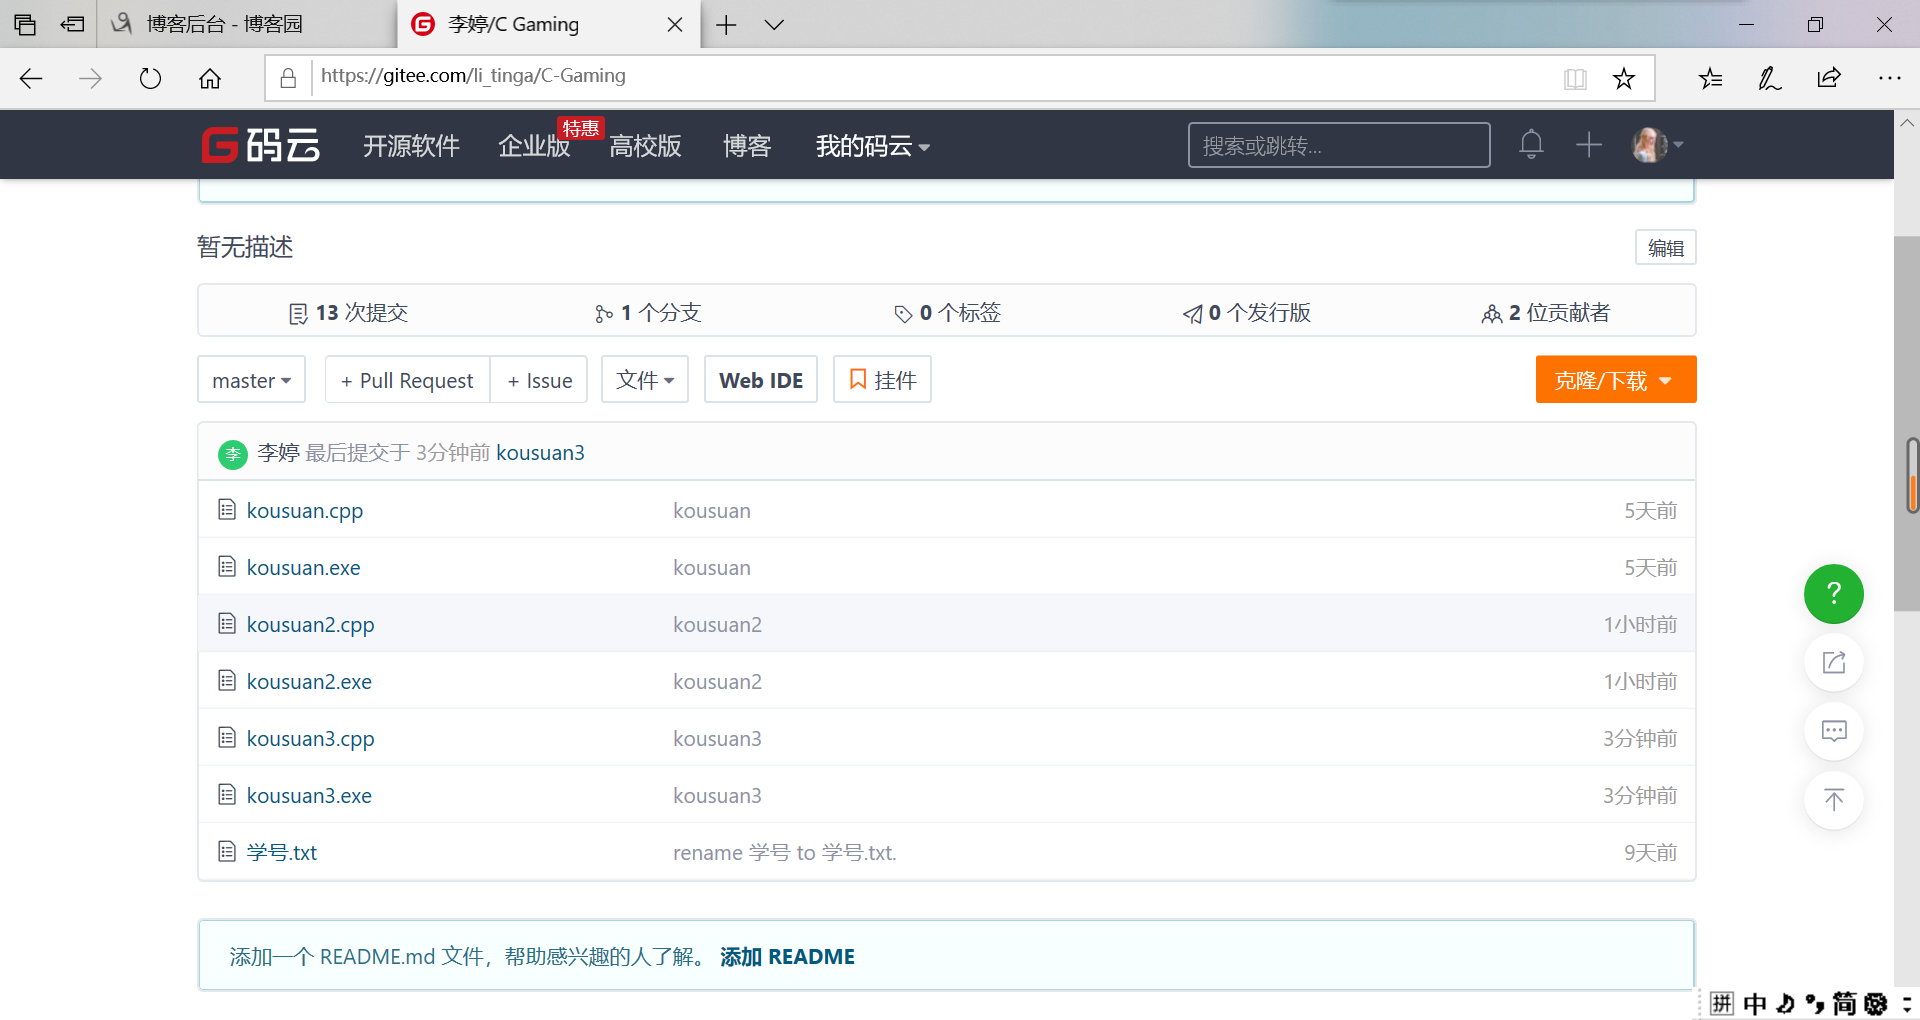Click the browser share icon
Viewport: 1920px width, 1020px height.
point(1829,79)
